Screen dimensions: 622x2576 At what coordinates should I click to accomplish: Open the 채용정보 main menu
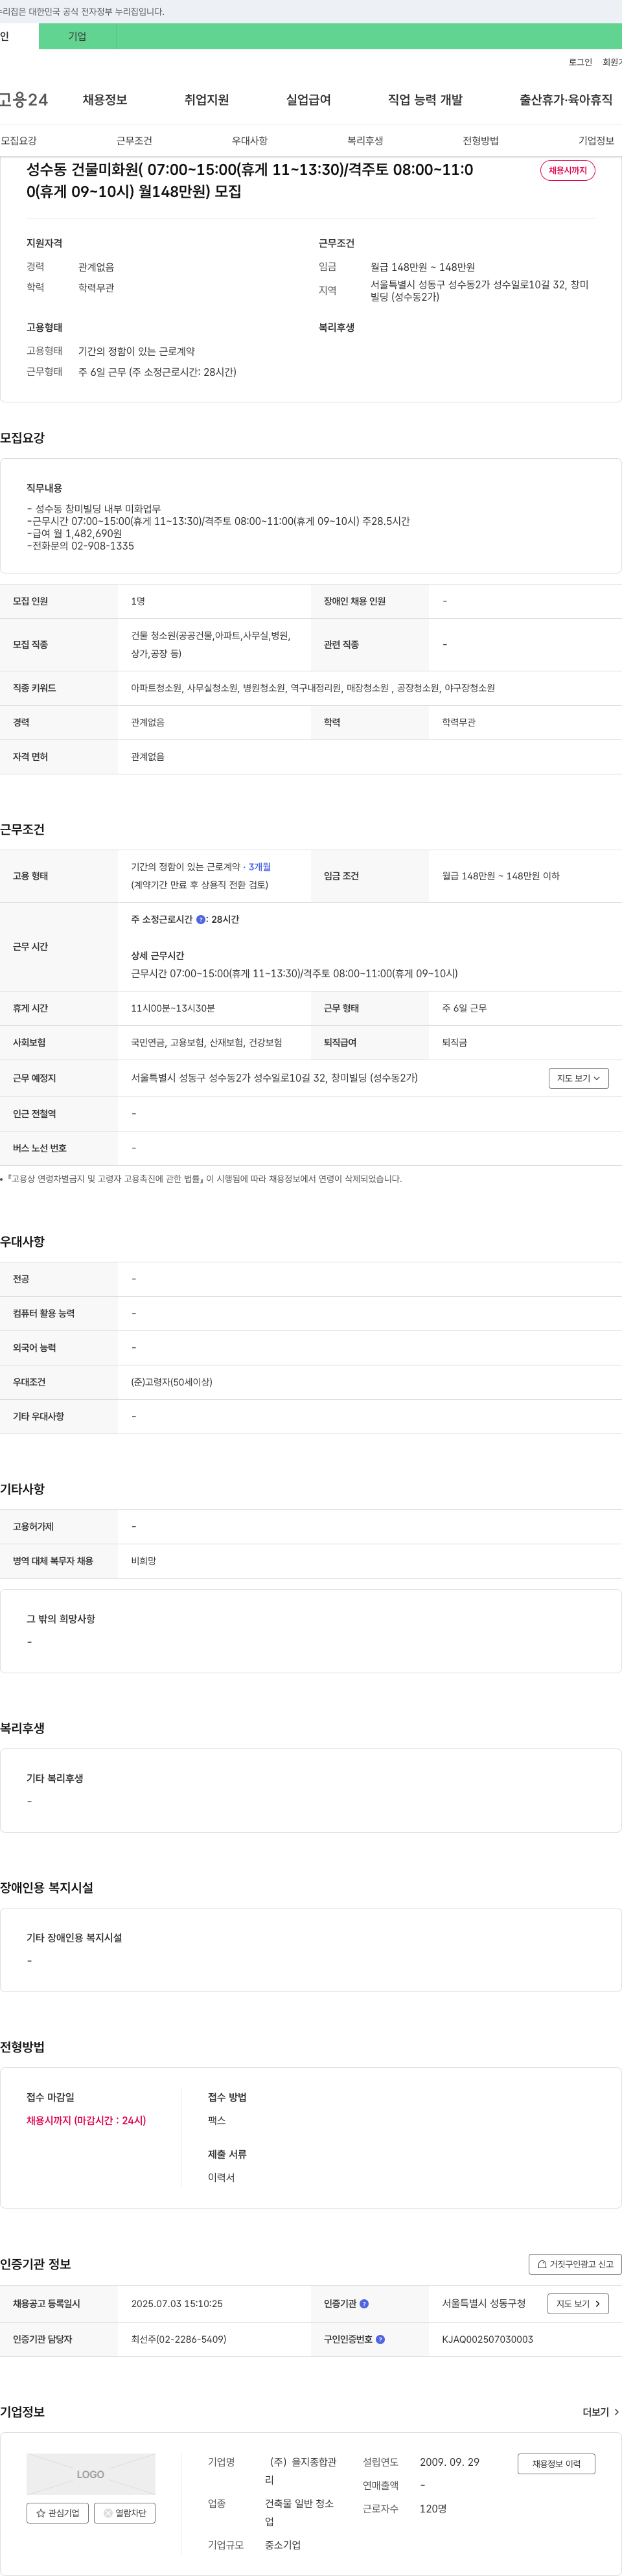[105, 100]
